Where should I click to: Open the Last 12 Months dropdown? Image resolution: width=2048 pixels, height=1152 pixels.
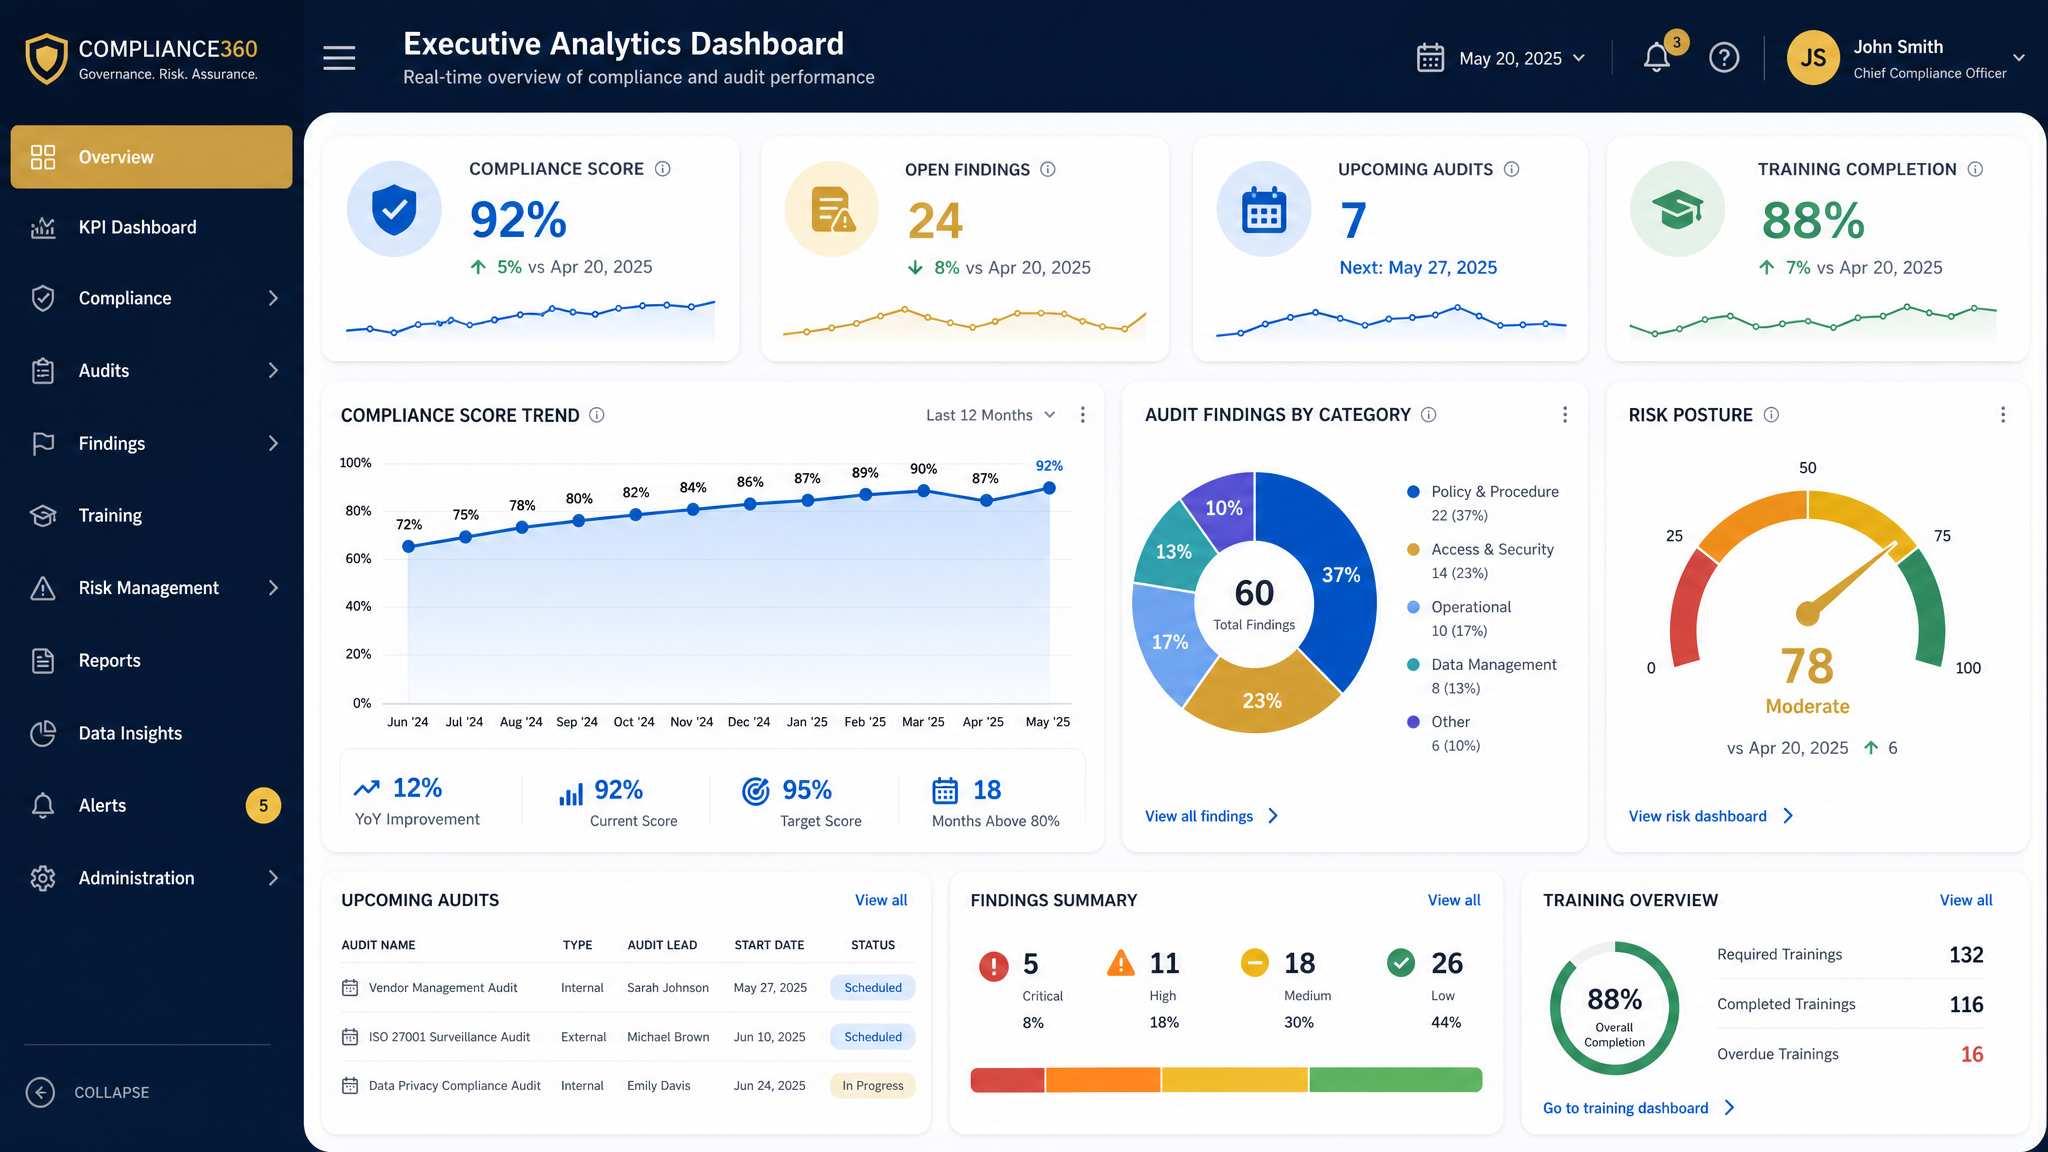pos(990,415)
